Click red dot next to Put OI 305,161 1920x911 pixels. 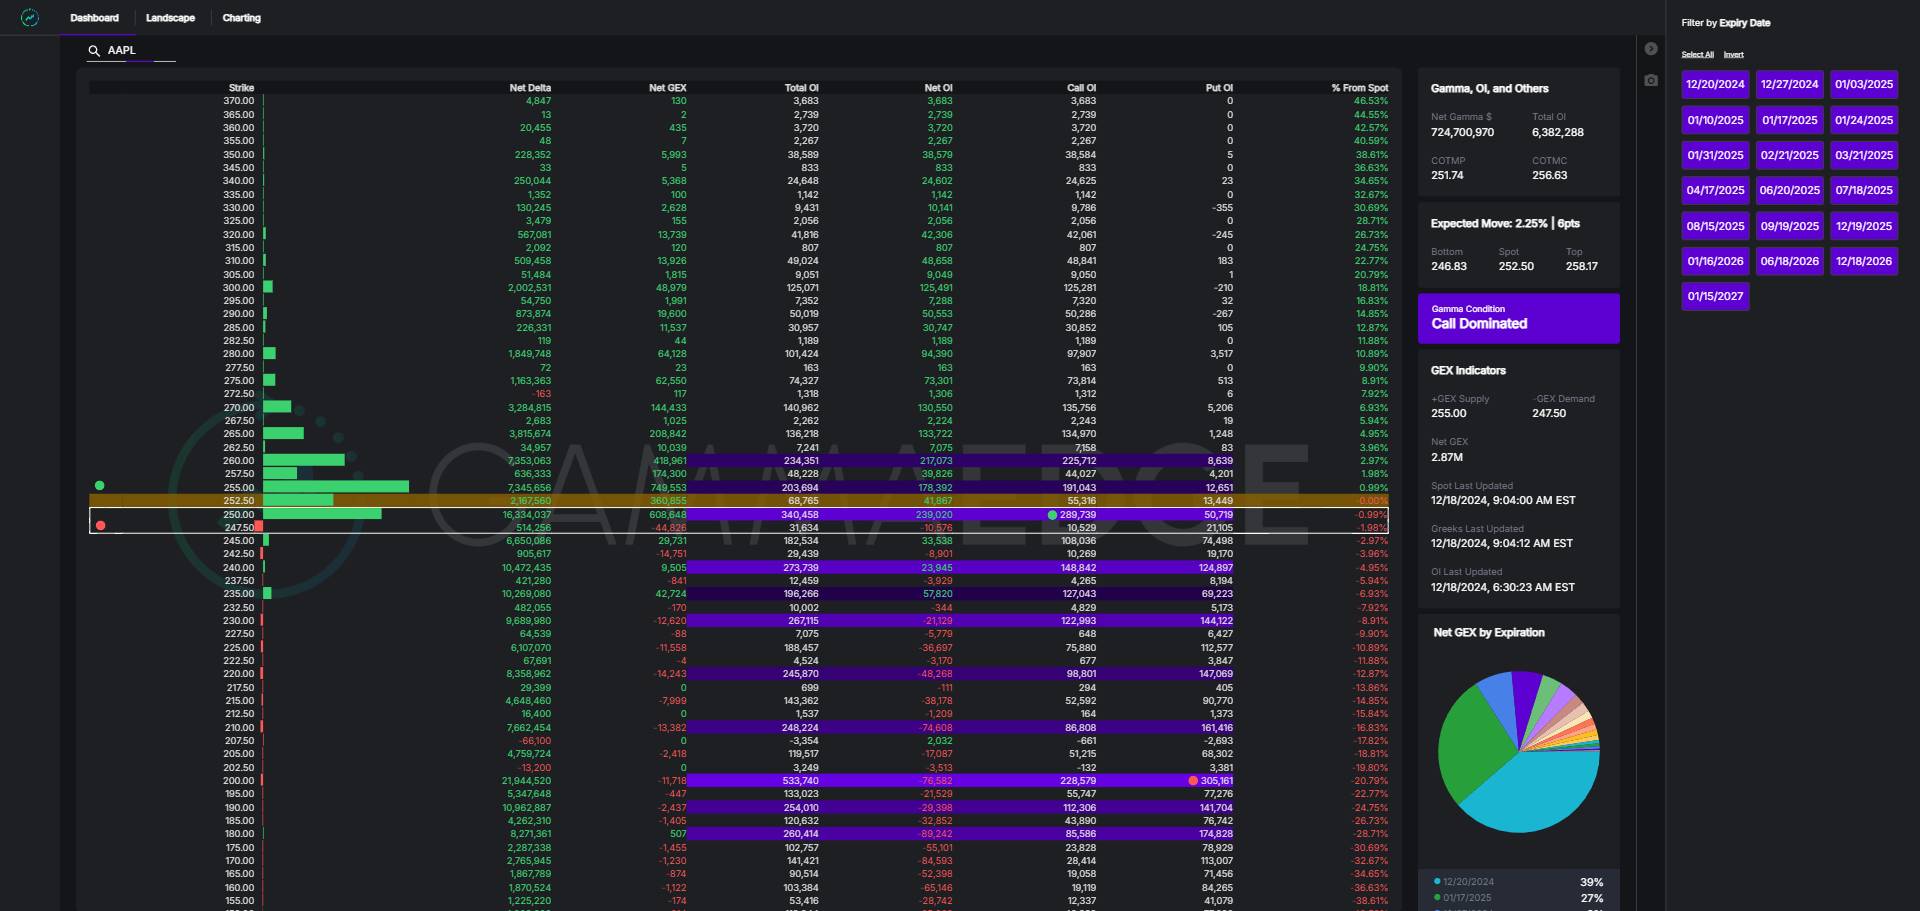tap(1193, 781)
